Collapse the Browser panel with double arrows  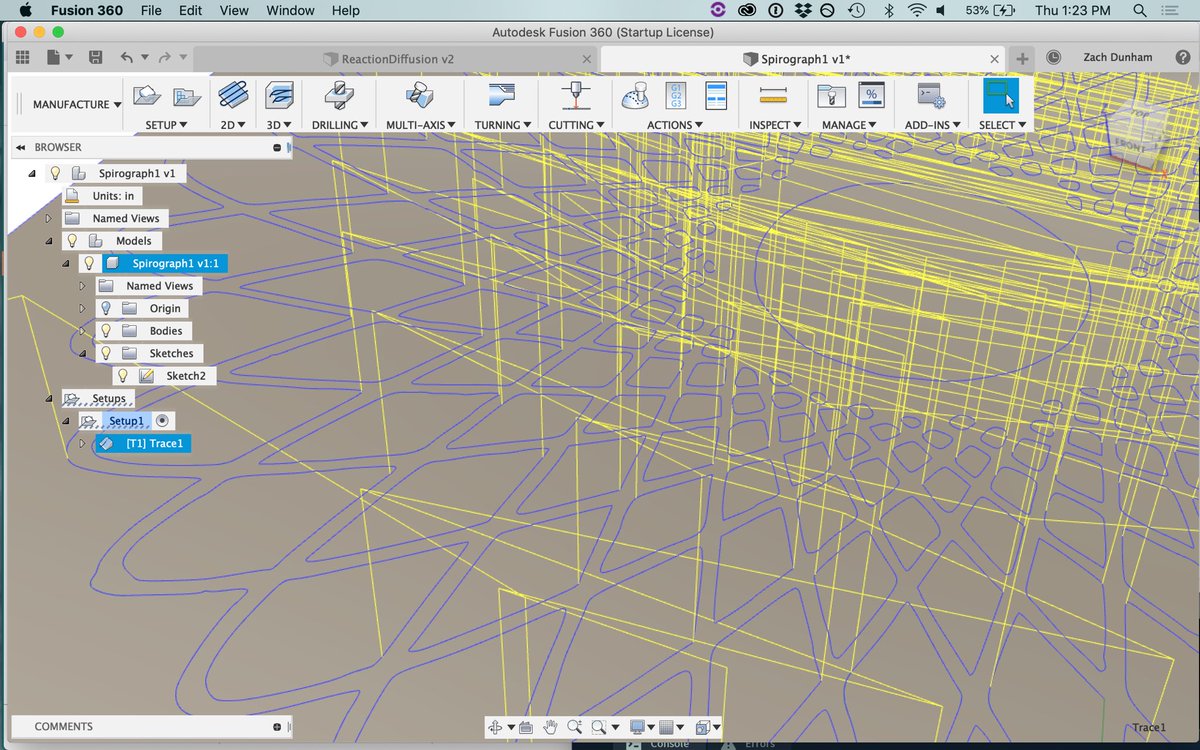20,147
